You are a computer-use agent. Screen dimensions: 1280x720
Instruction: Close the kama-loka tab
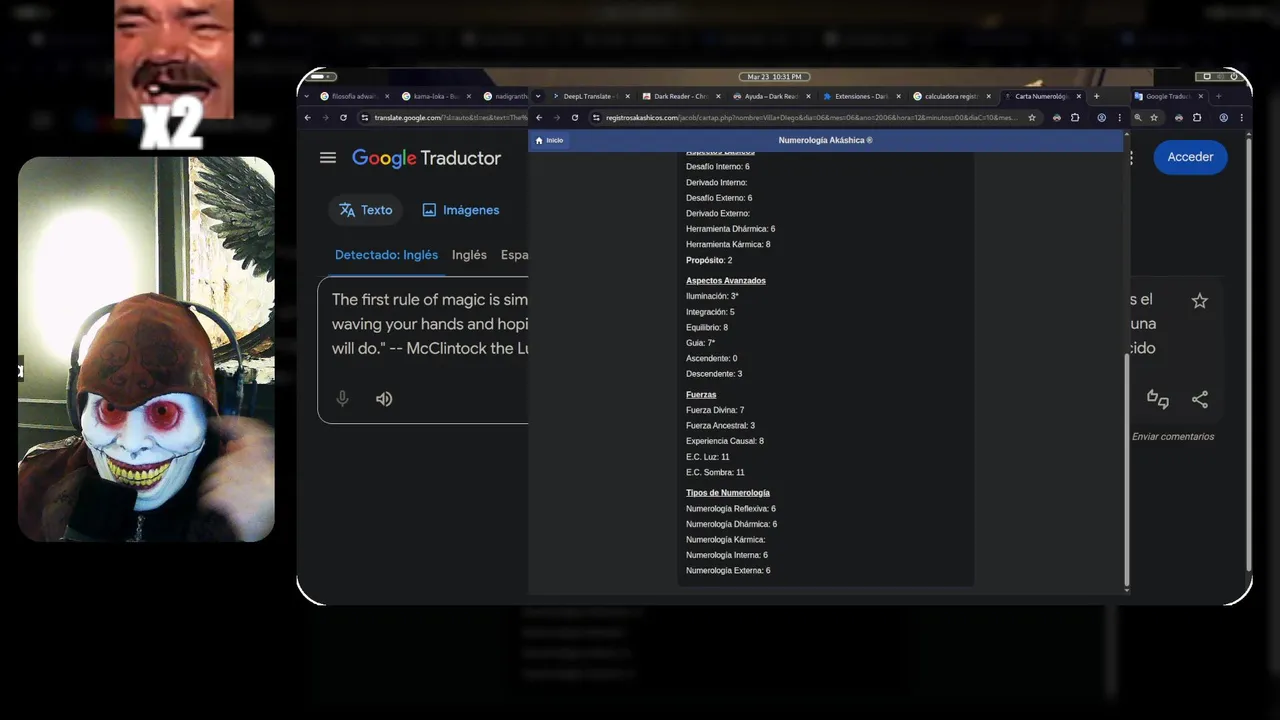click(x=468, y=96)
